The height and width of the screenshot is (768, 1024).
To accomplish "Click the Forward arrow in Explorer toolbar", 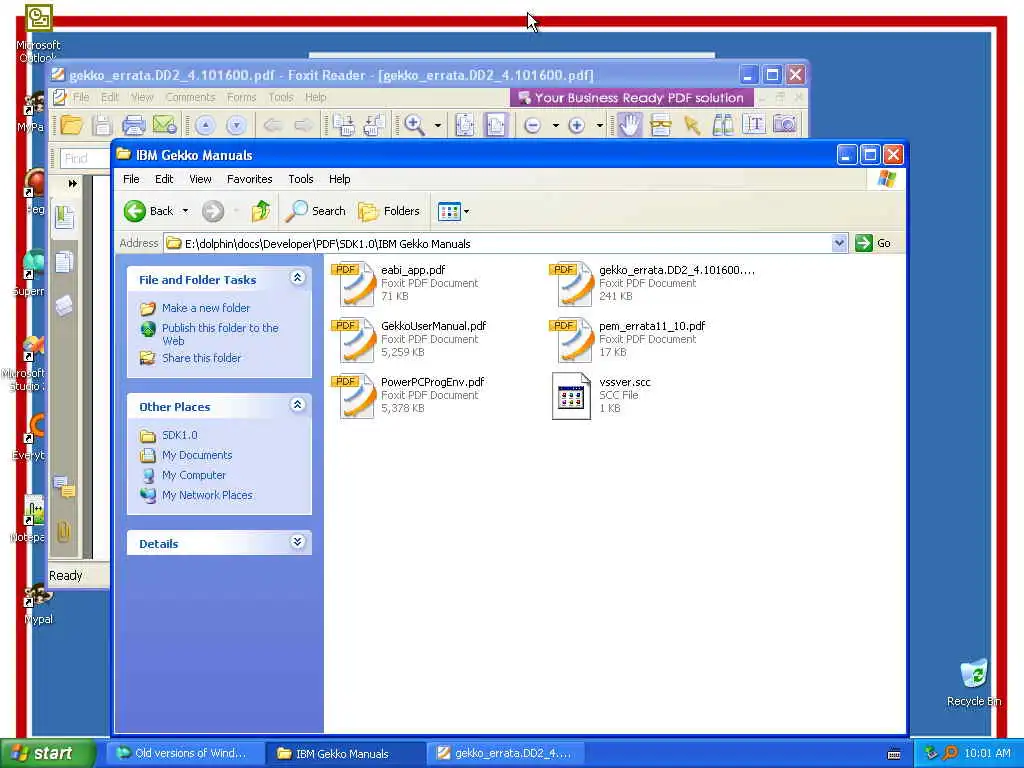I will pos(213,211).
